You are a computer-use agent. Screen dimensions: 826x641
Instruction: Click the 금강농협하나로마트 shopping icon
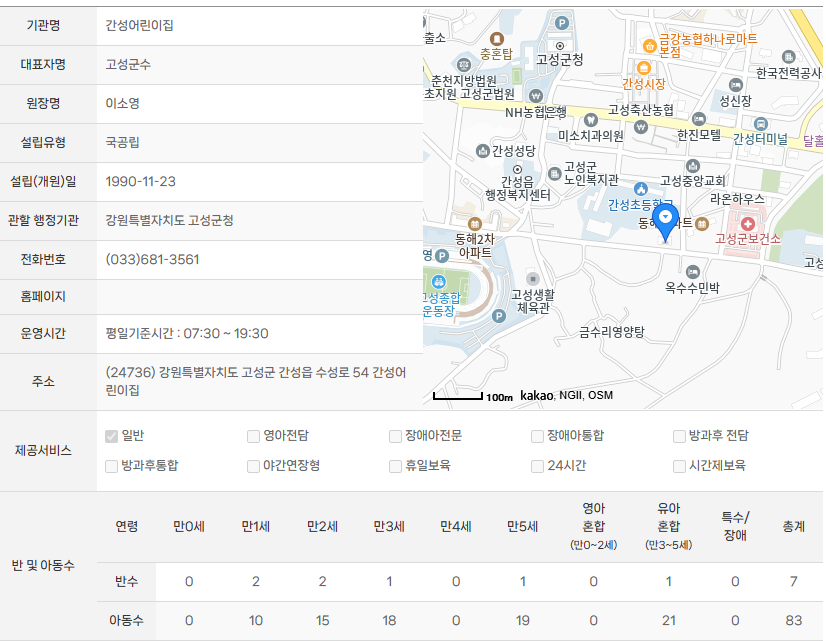click(650, 46)
